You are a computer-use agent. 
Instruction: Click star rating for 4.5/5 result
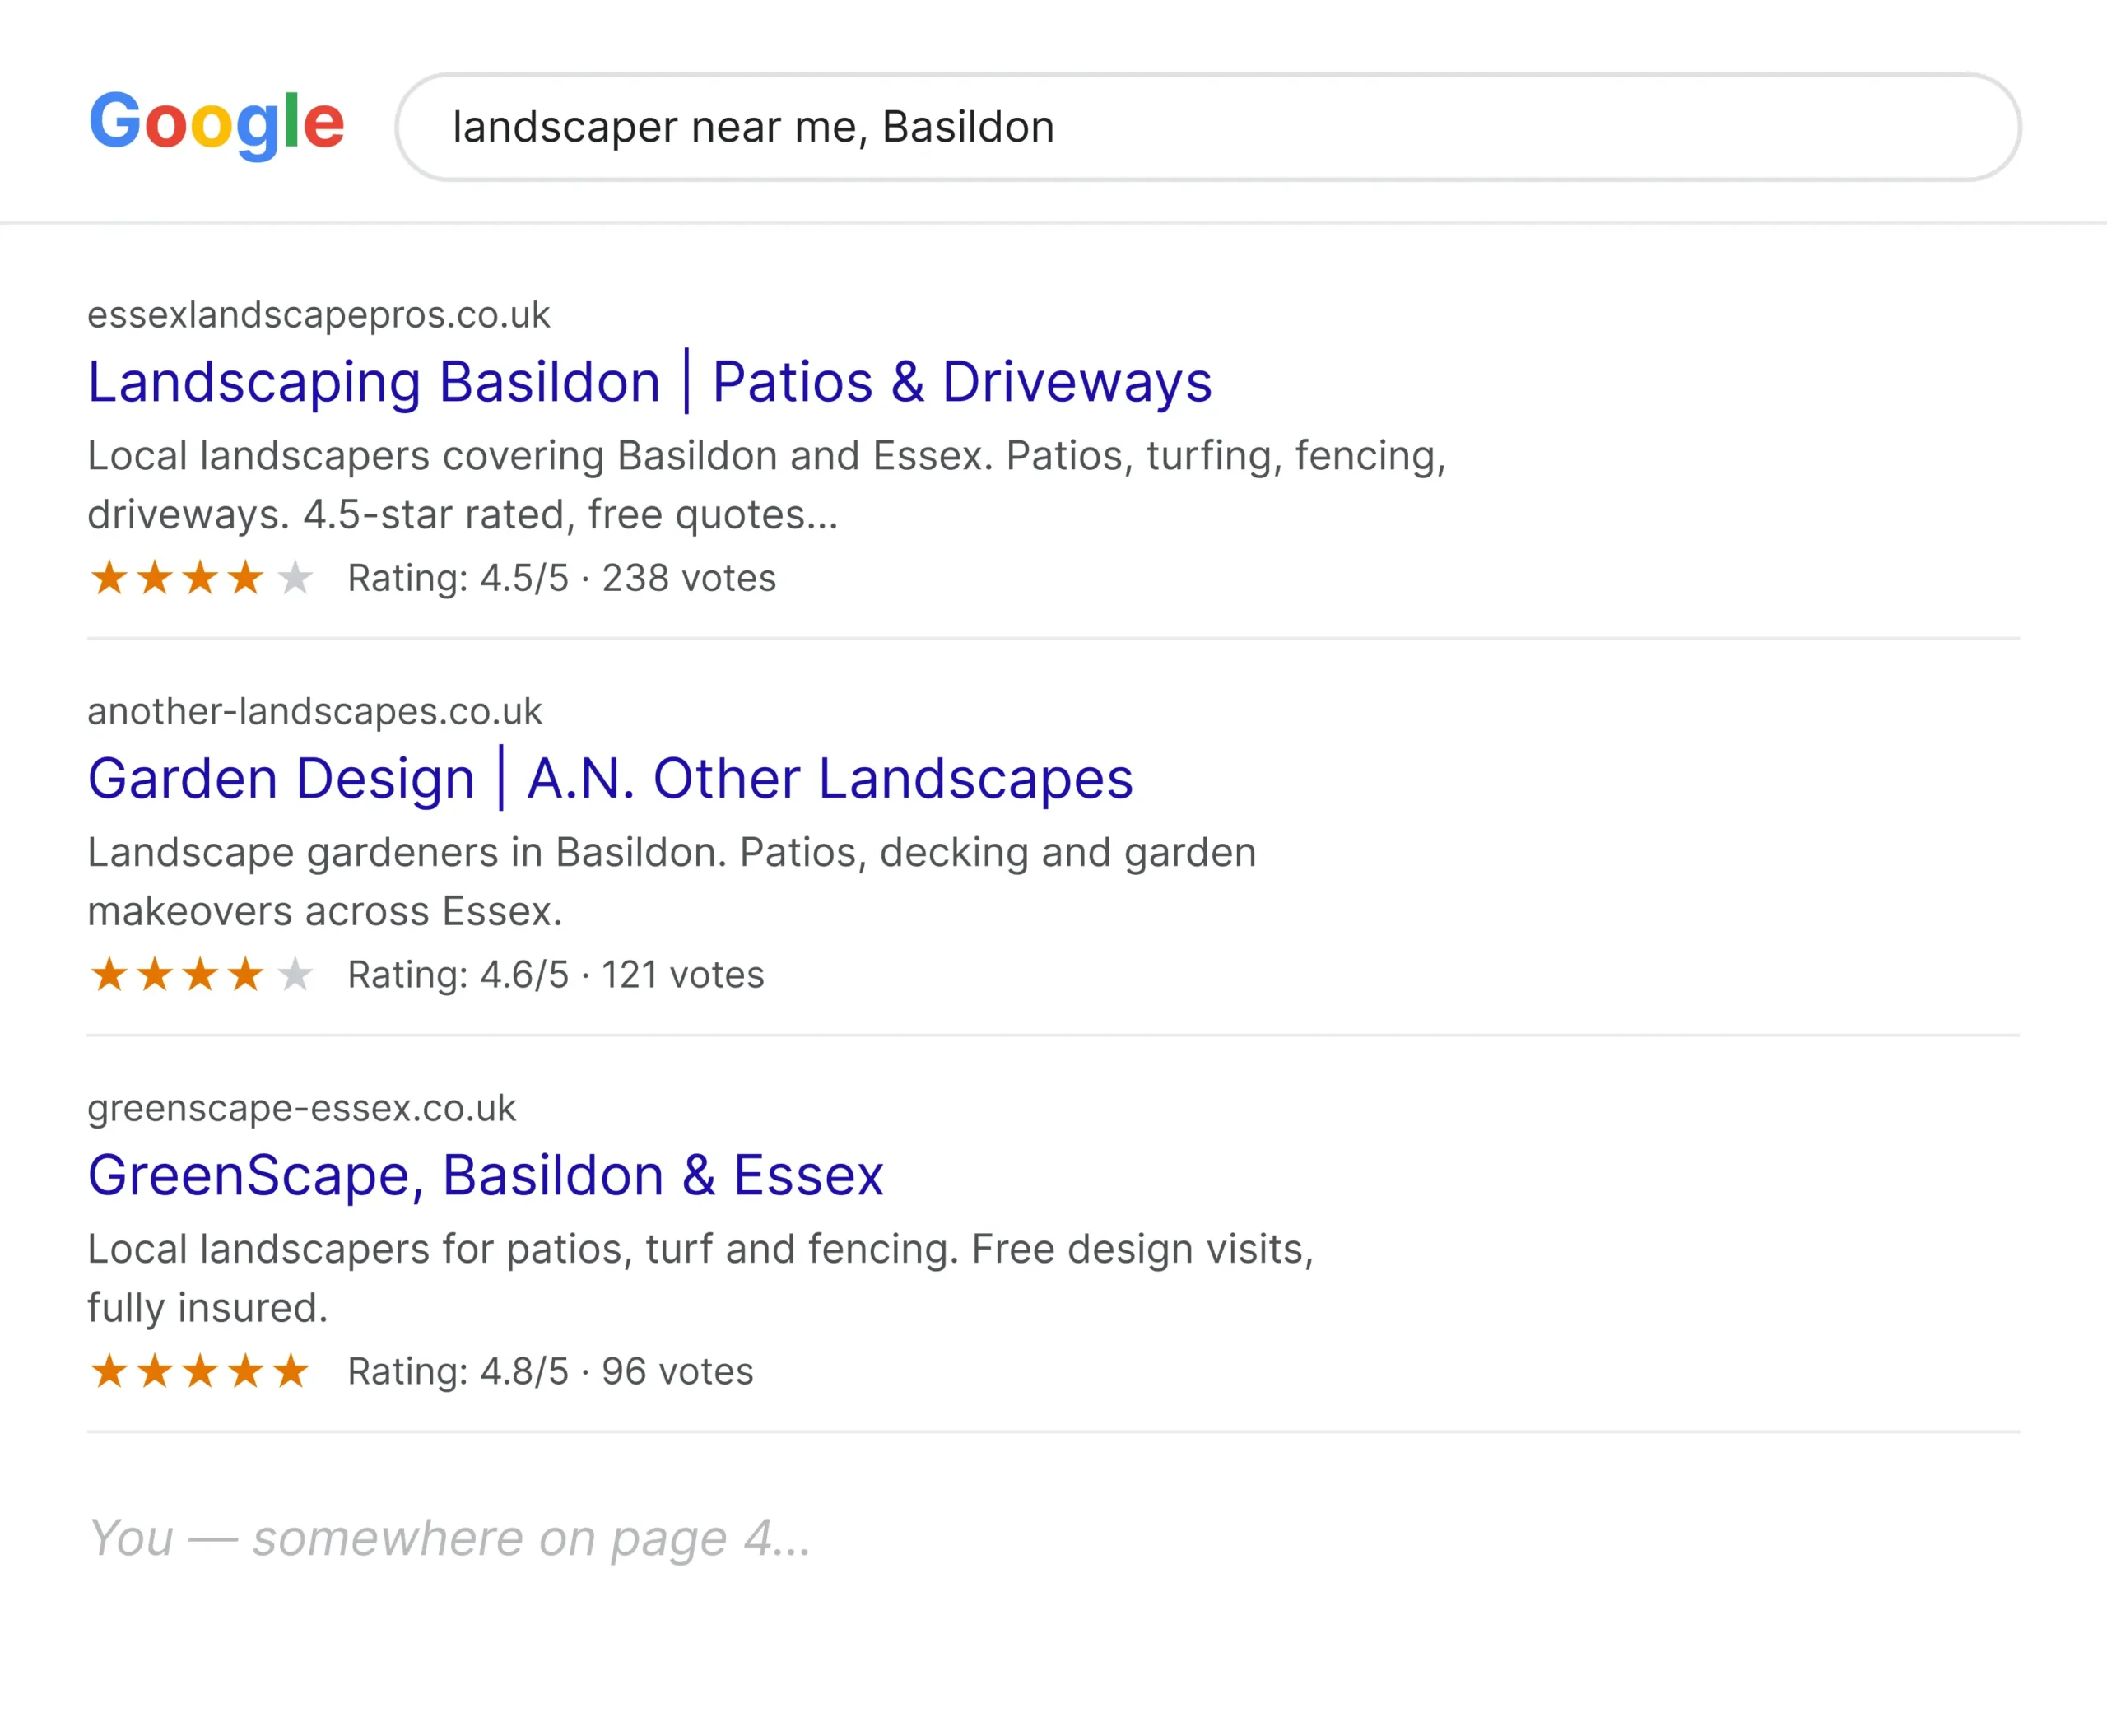click(201, 578)
